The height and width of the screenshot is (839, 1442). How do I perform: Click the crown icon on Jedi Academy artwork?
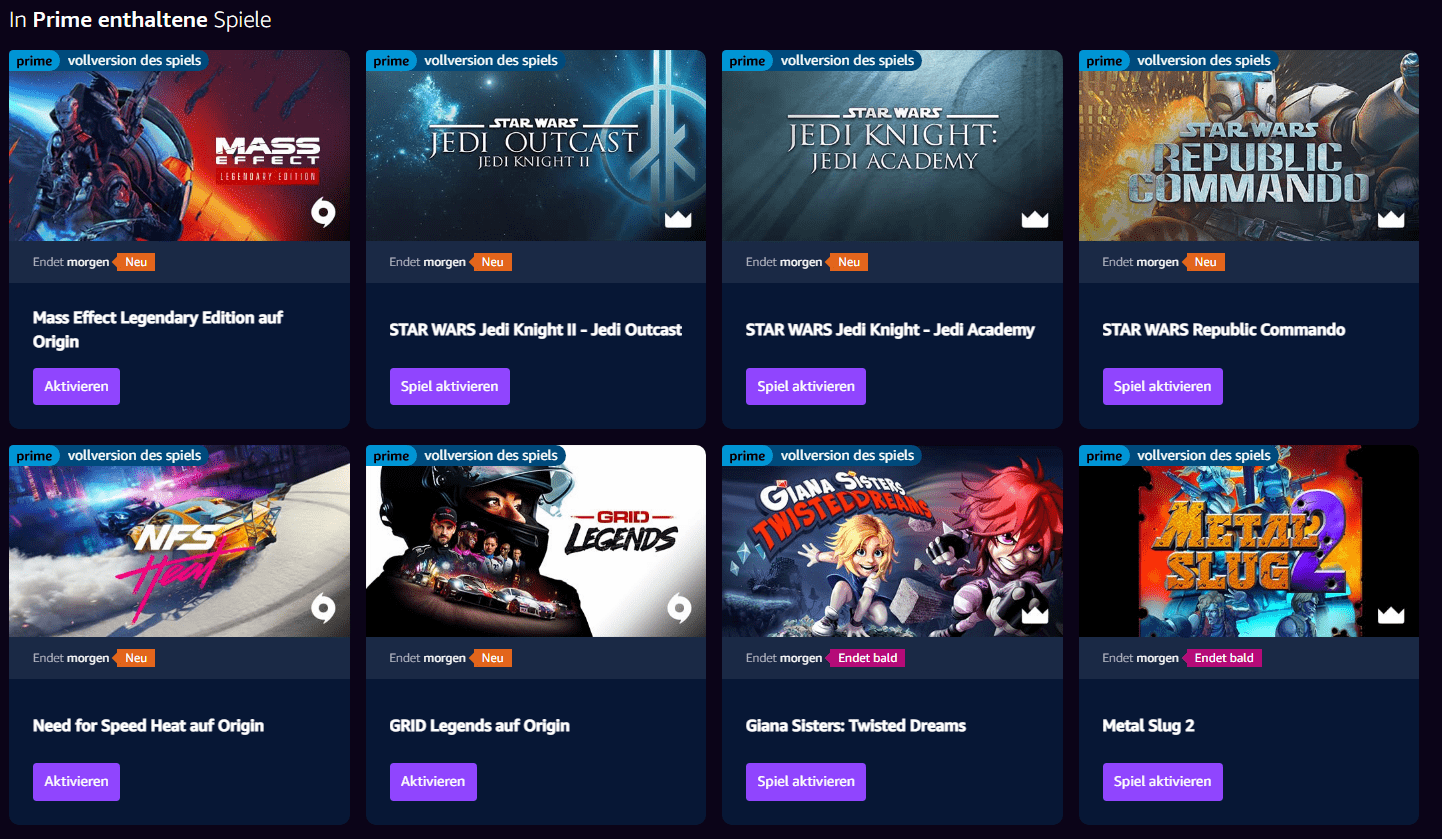pyautogui.click(x=1035, y=219)
